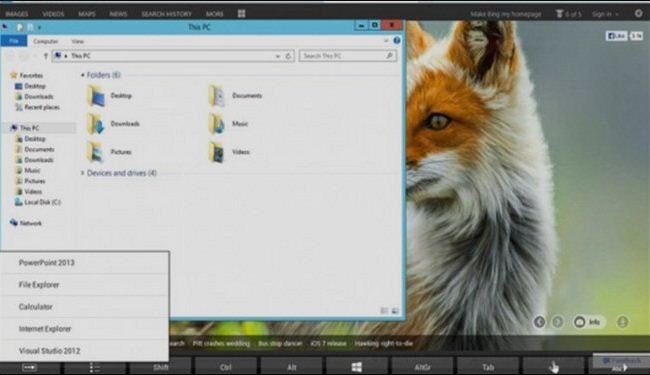This screenshot has height=375, width=650.
Task: Open the Desktop folder icon in Folders group
Action: click(96, 96)
